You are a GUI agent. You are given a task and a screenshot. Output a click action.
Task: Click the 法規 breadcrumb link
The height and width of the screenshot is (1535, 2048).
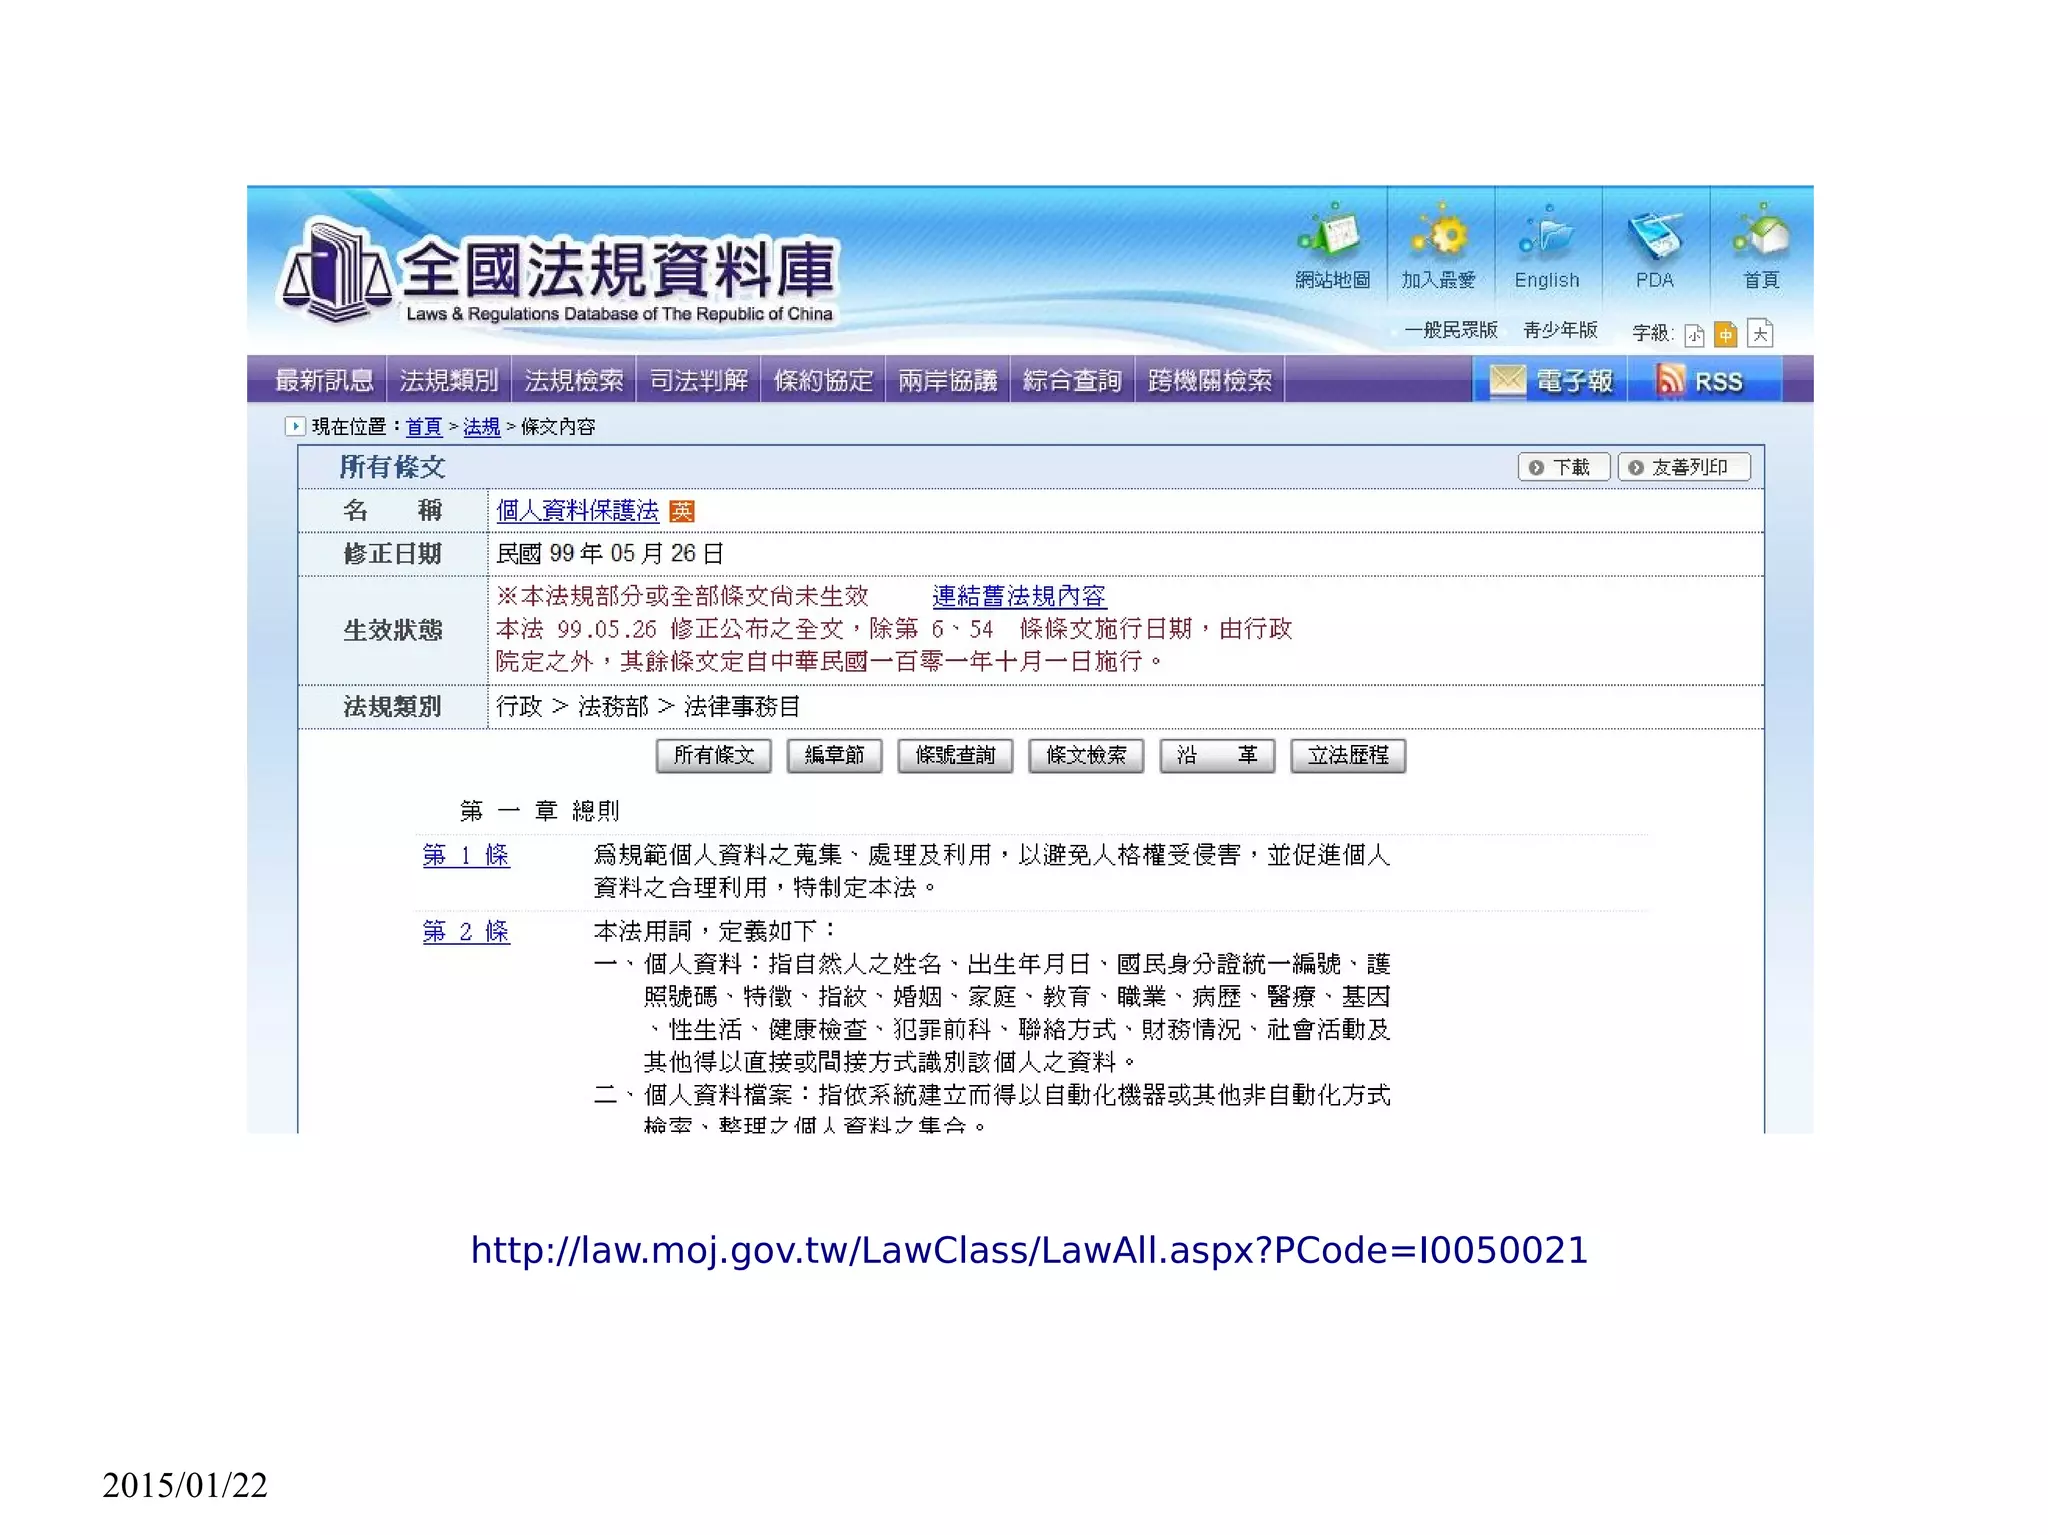click(x=482, y=427)
